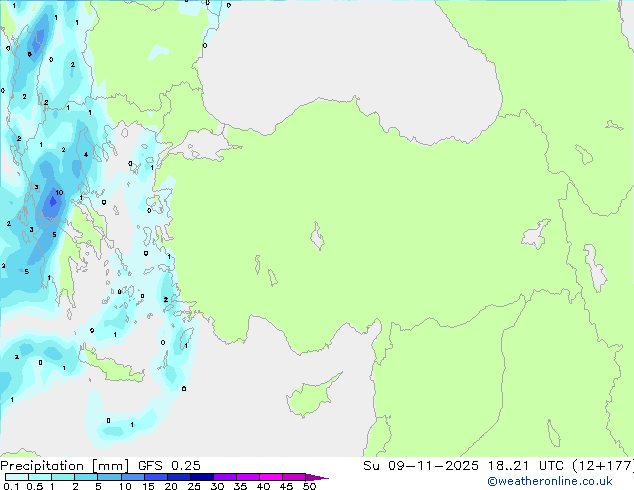
Task: Click the 'Su 09-11-2025' date text
Action: (x=421, y=465)
